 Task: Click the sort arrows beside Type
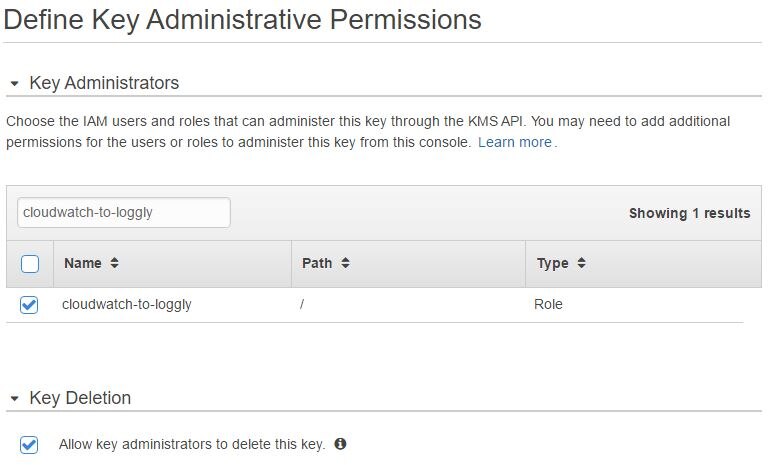tap(581, 264)
